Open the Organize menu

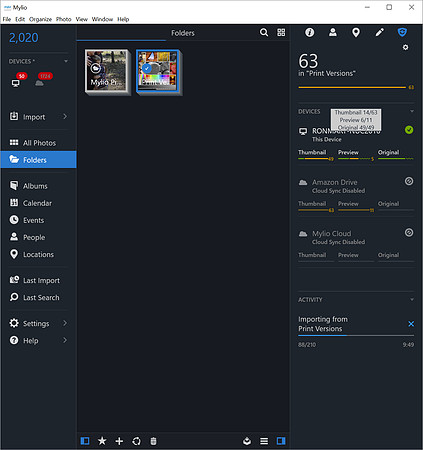coord(40,19)
